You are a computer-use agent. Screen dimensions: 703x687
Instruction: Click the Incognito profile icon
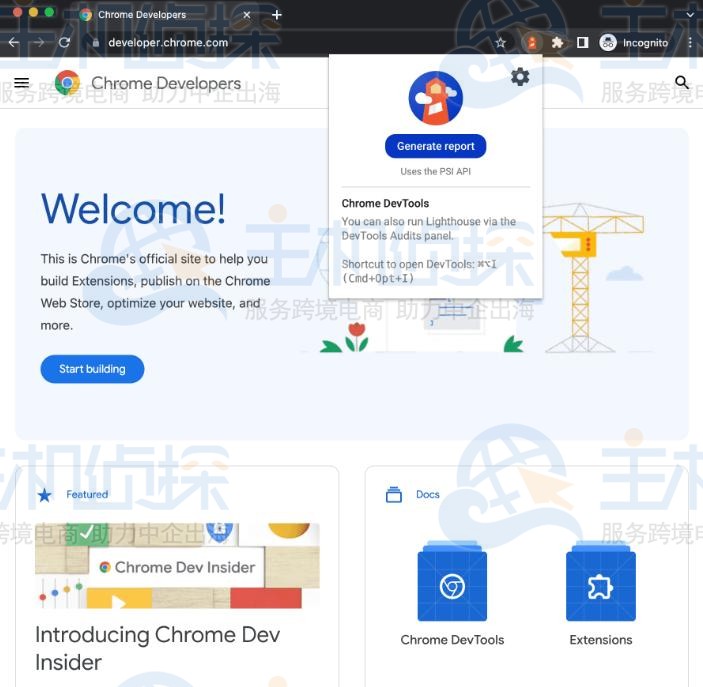tap(608, 43)
